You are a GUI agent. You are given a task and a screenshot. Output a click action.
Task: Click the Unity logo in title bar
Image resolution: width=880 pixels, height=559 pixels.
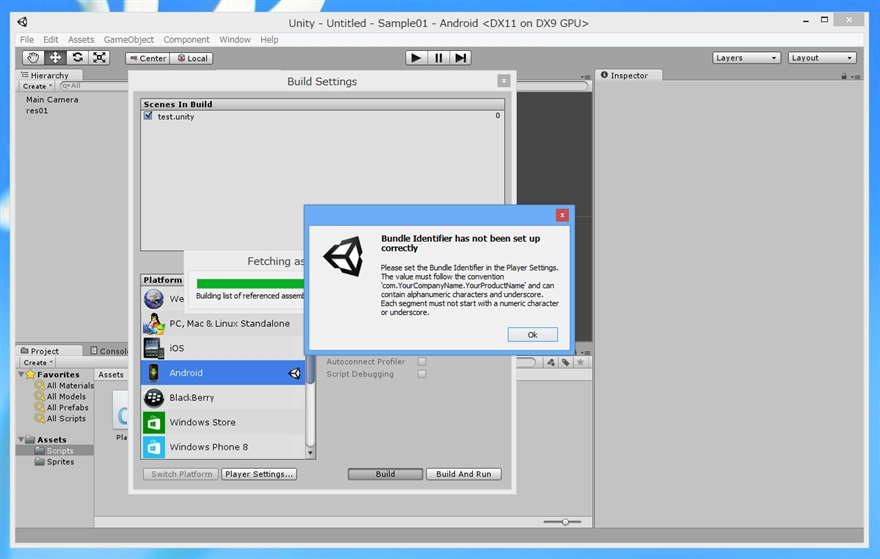[x=22, y=22]
